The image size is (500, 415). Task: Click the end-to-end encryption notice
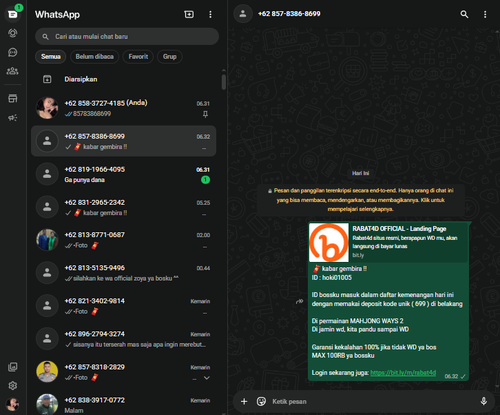[x=361, y=200]
